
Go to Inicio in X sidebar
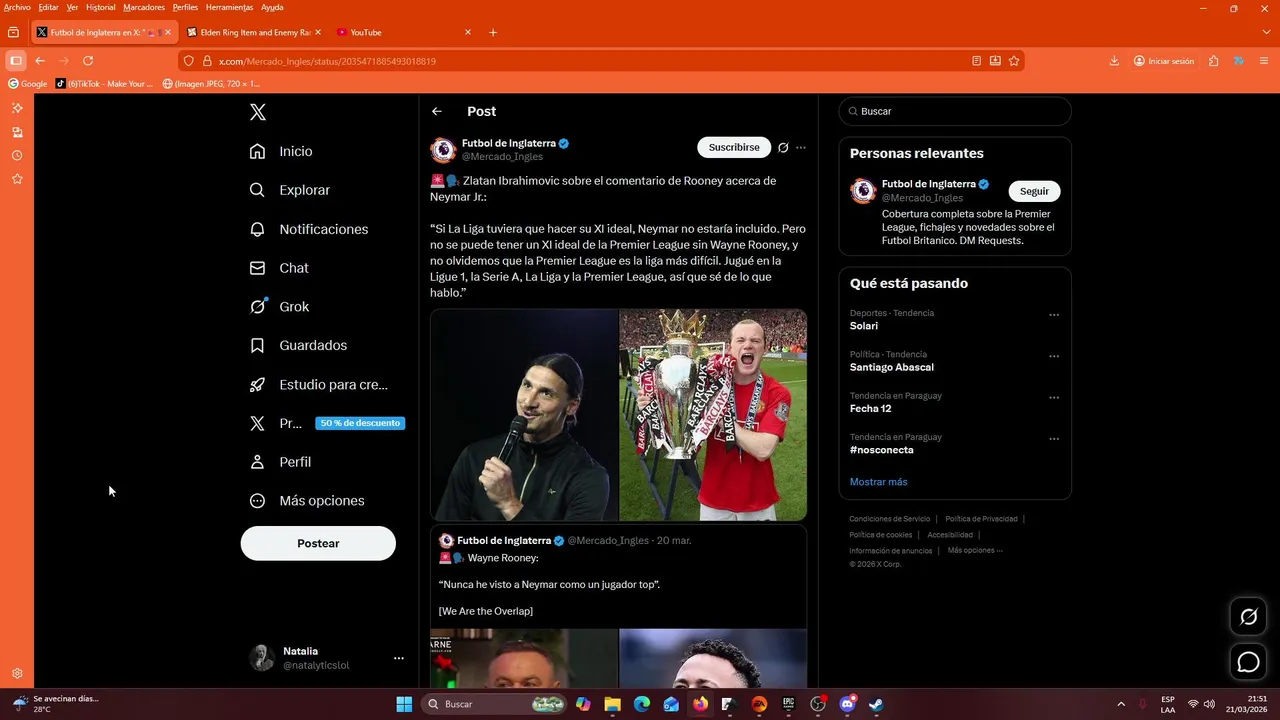tap(282, 151)
